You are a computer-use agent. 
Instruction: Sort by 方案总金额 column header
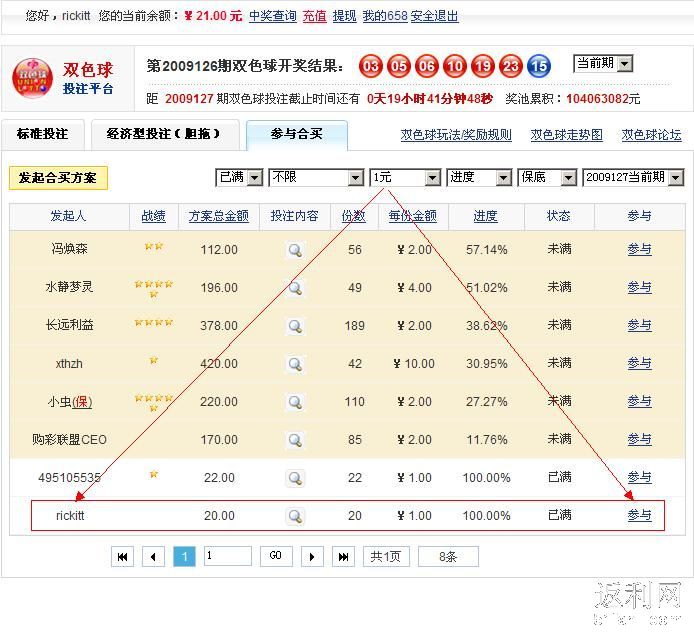pos(218,216)
